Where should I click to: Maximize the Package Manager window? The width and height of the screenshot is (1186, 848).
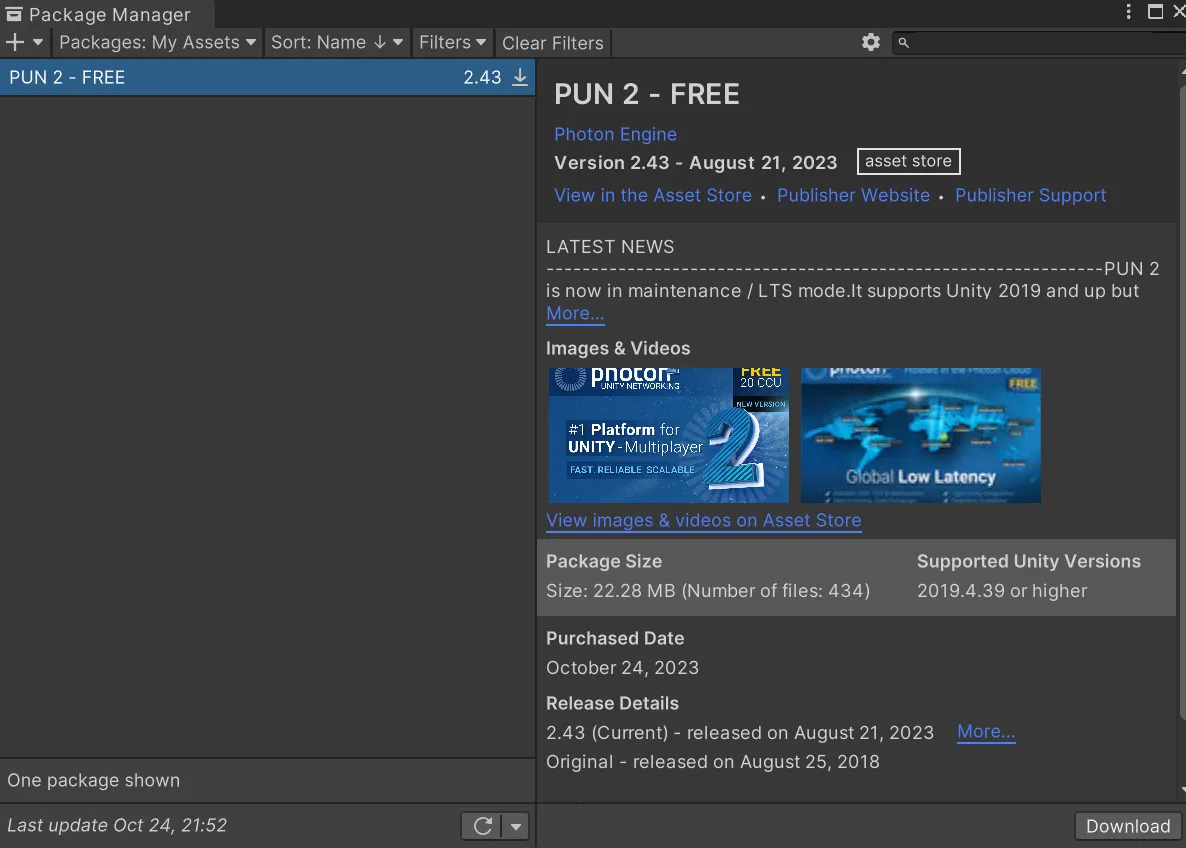(x=1155, y=11)
